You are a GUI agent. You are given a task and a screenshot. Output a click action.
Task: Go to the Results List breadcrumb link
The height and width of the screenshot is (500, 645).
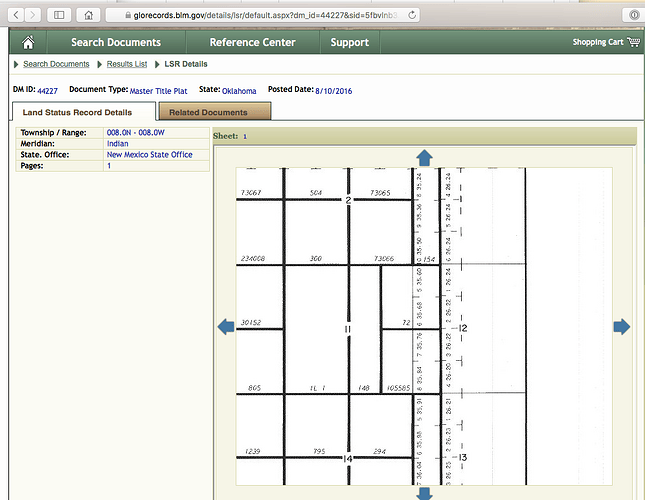[x=127, y=64]
